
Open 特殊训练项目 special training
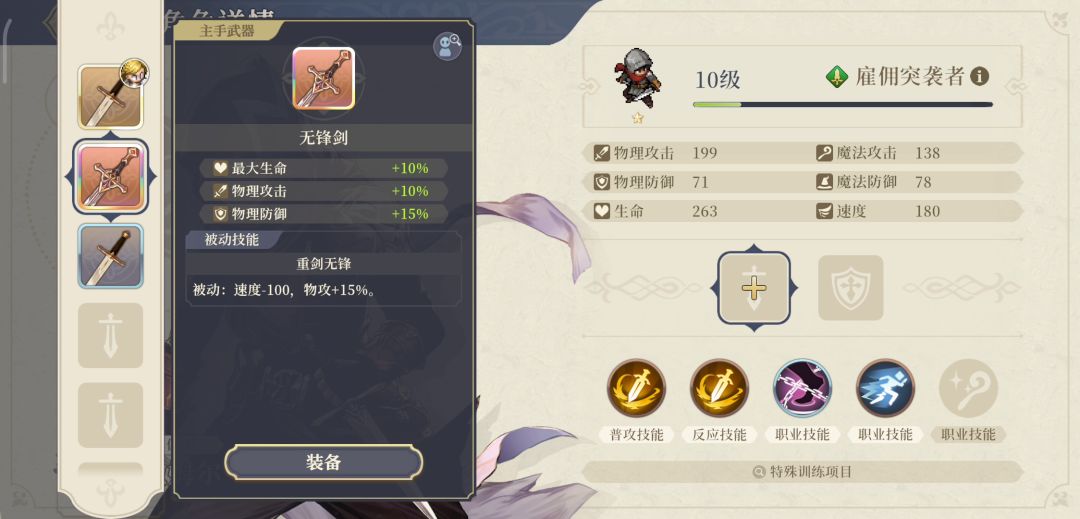802,472
